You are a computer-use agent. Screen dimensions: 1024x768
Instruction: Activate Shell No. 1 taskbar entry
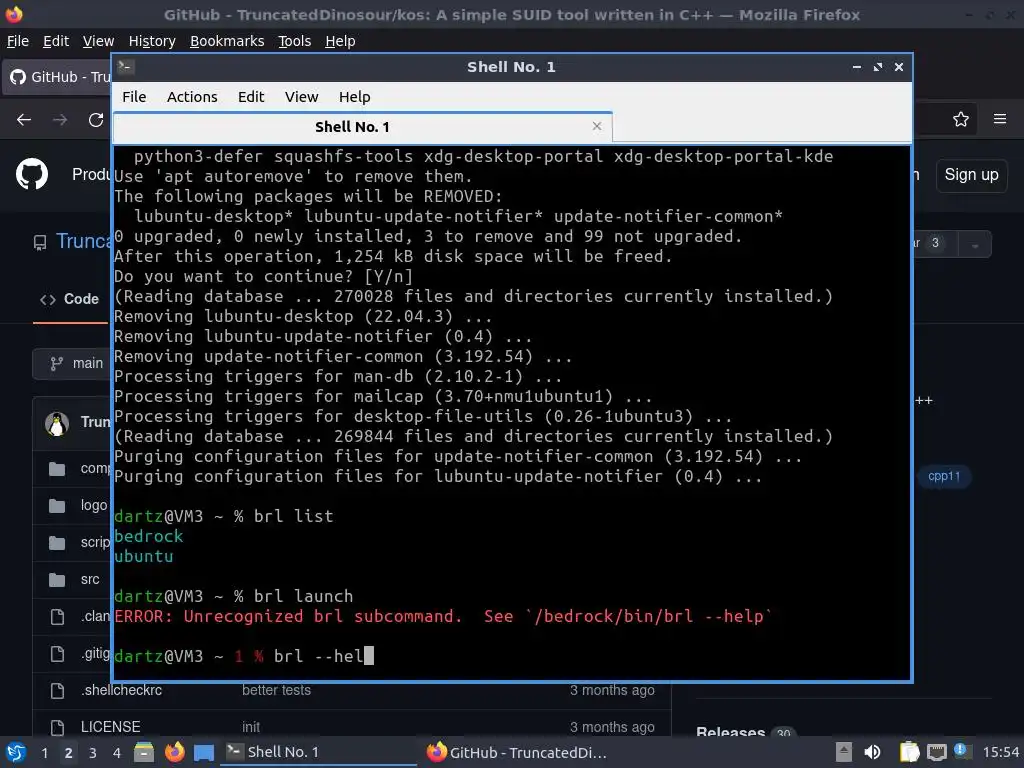coord(319,752)
